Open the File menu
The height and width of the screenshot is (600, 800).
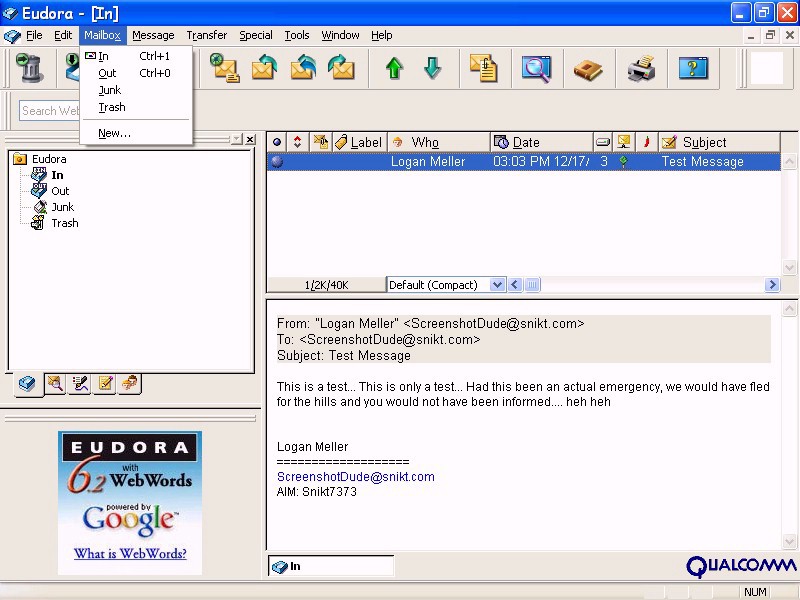(x=34, y=35)
